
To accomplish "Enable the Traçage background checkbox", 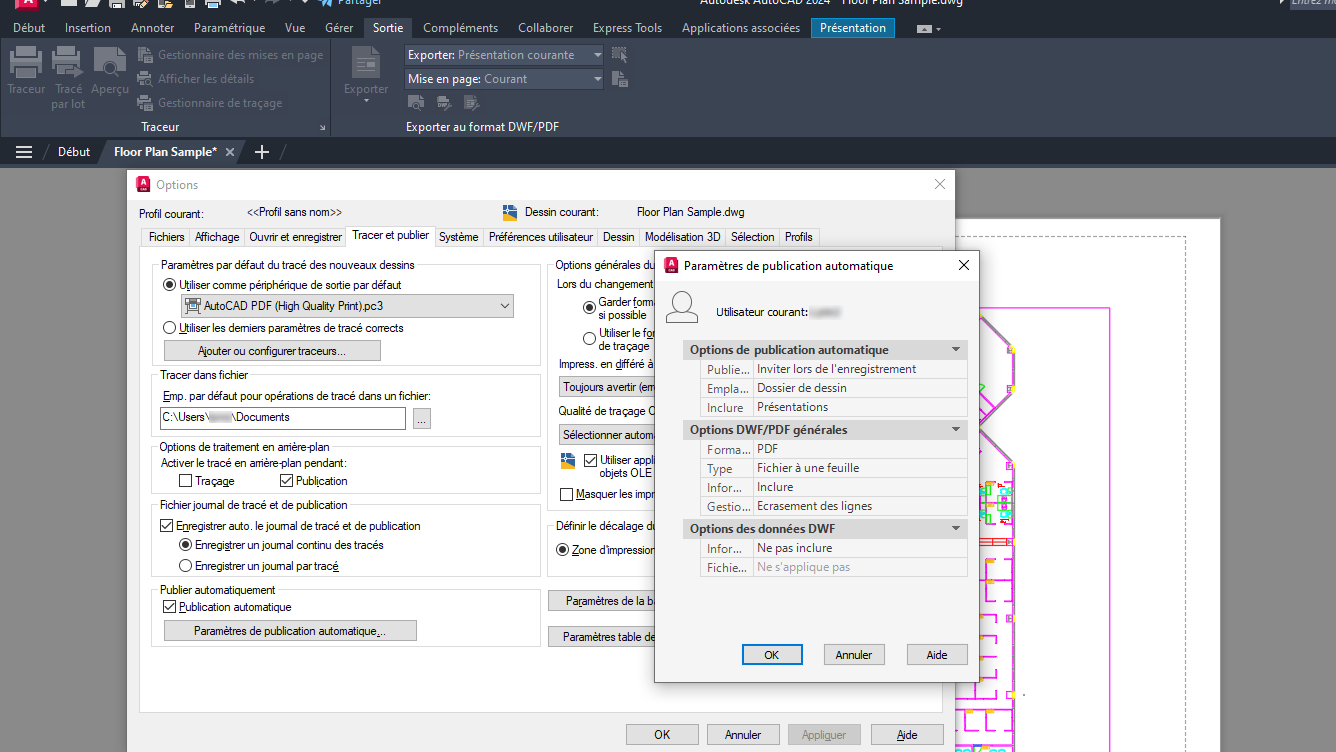I will [185, 481].
